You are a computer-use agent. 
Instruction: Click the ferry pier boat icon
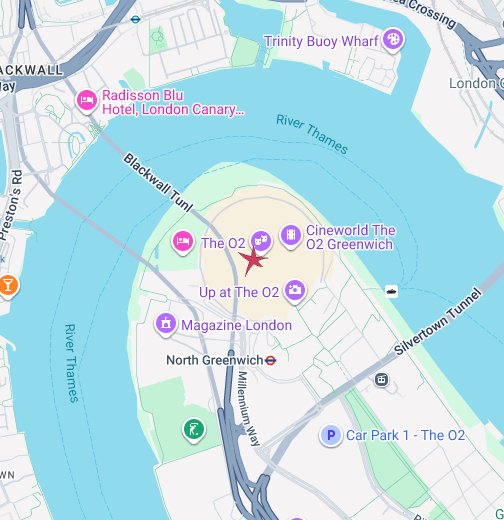point(392,291)
